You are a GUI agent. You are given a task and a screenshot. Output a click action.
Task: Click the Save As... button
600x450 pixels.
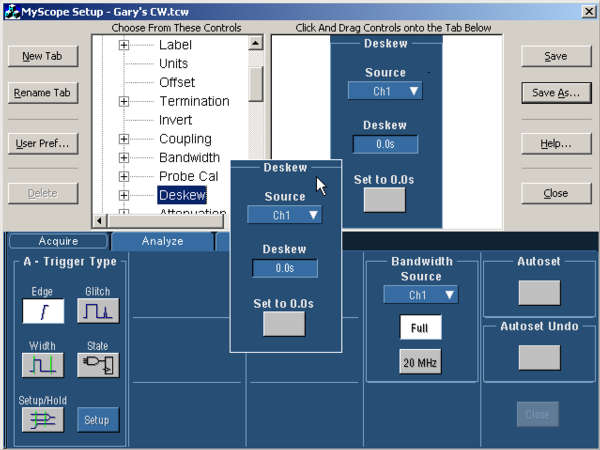(556, 93)
